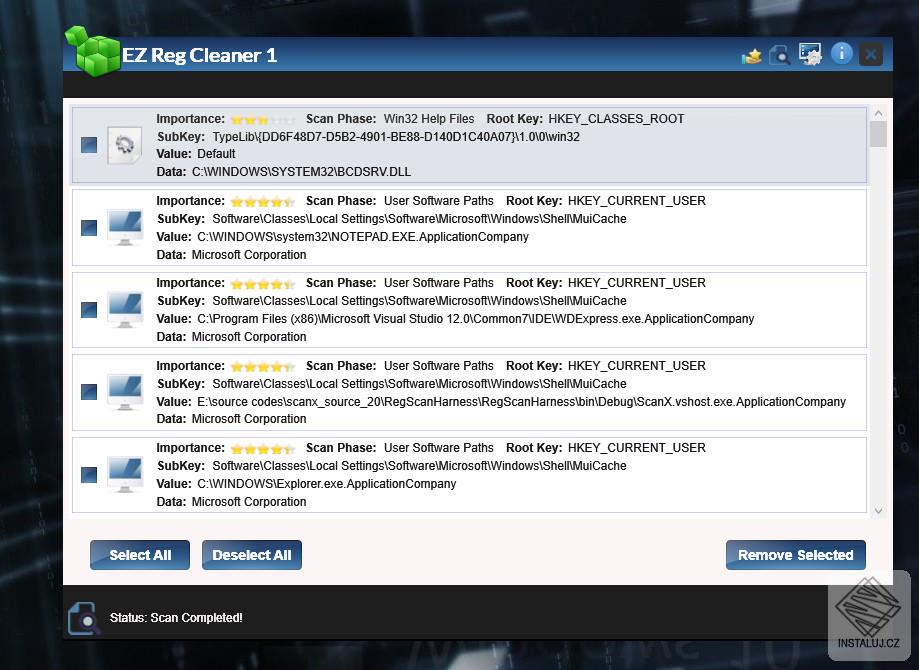Click the monitor icon on the WDExpress.exe entry

point(124,309)
